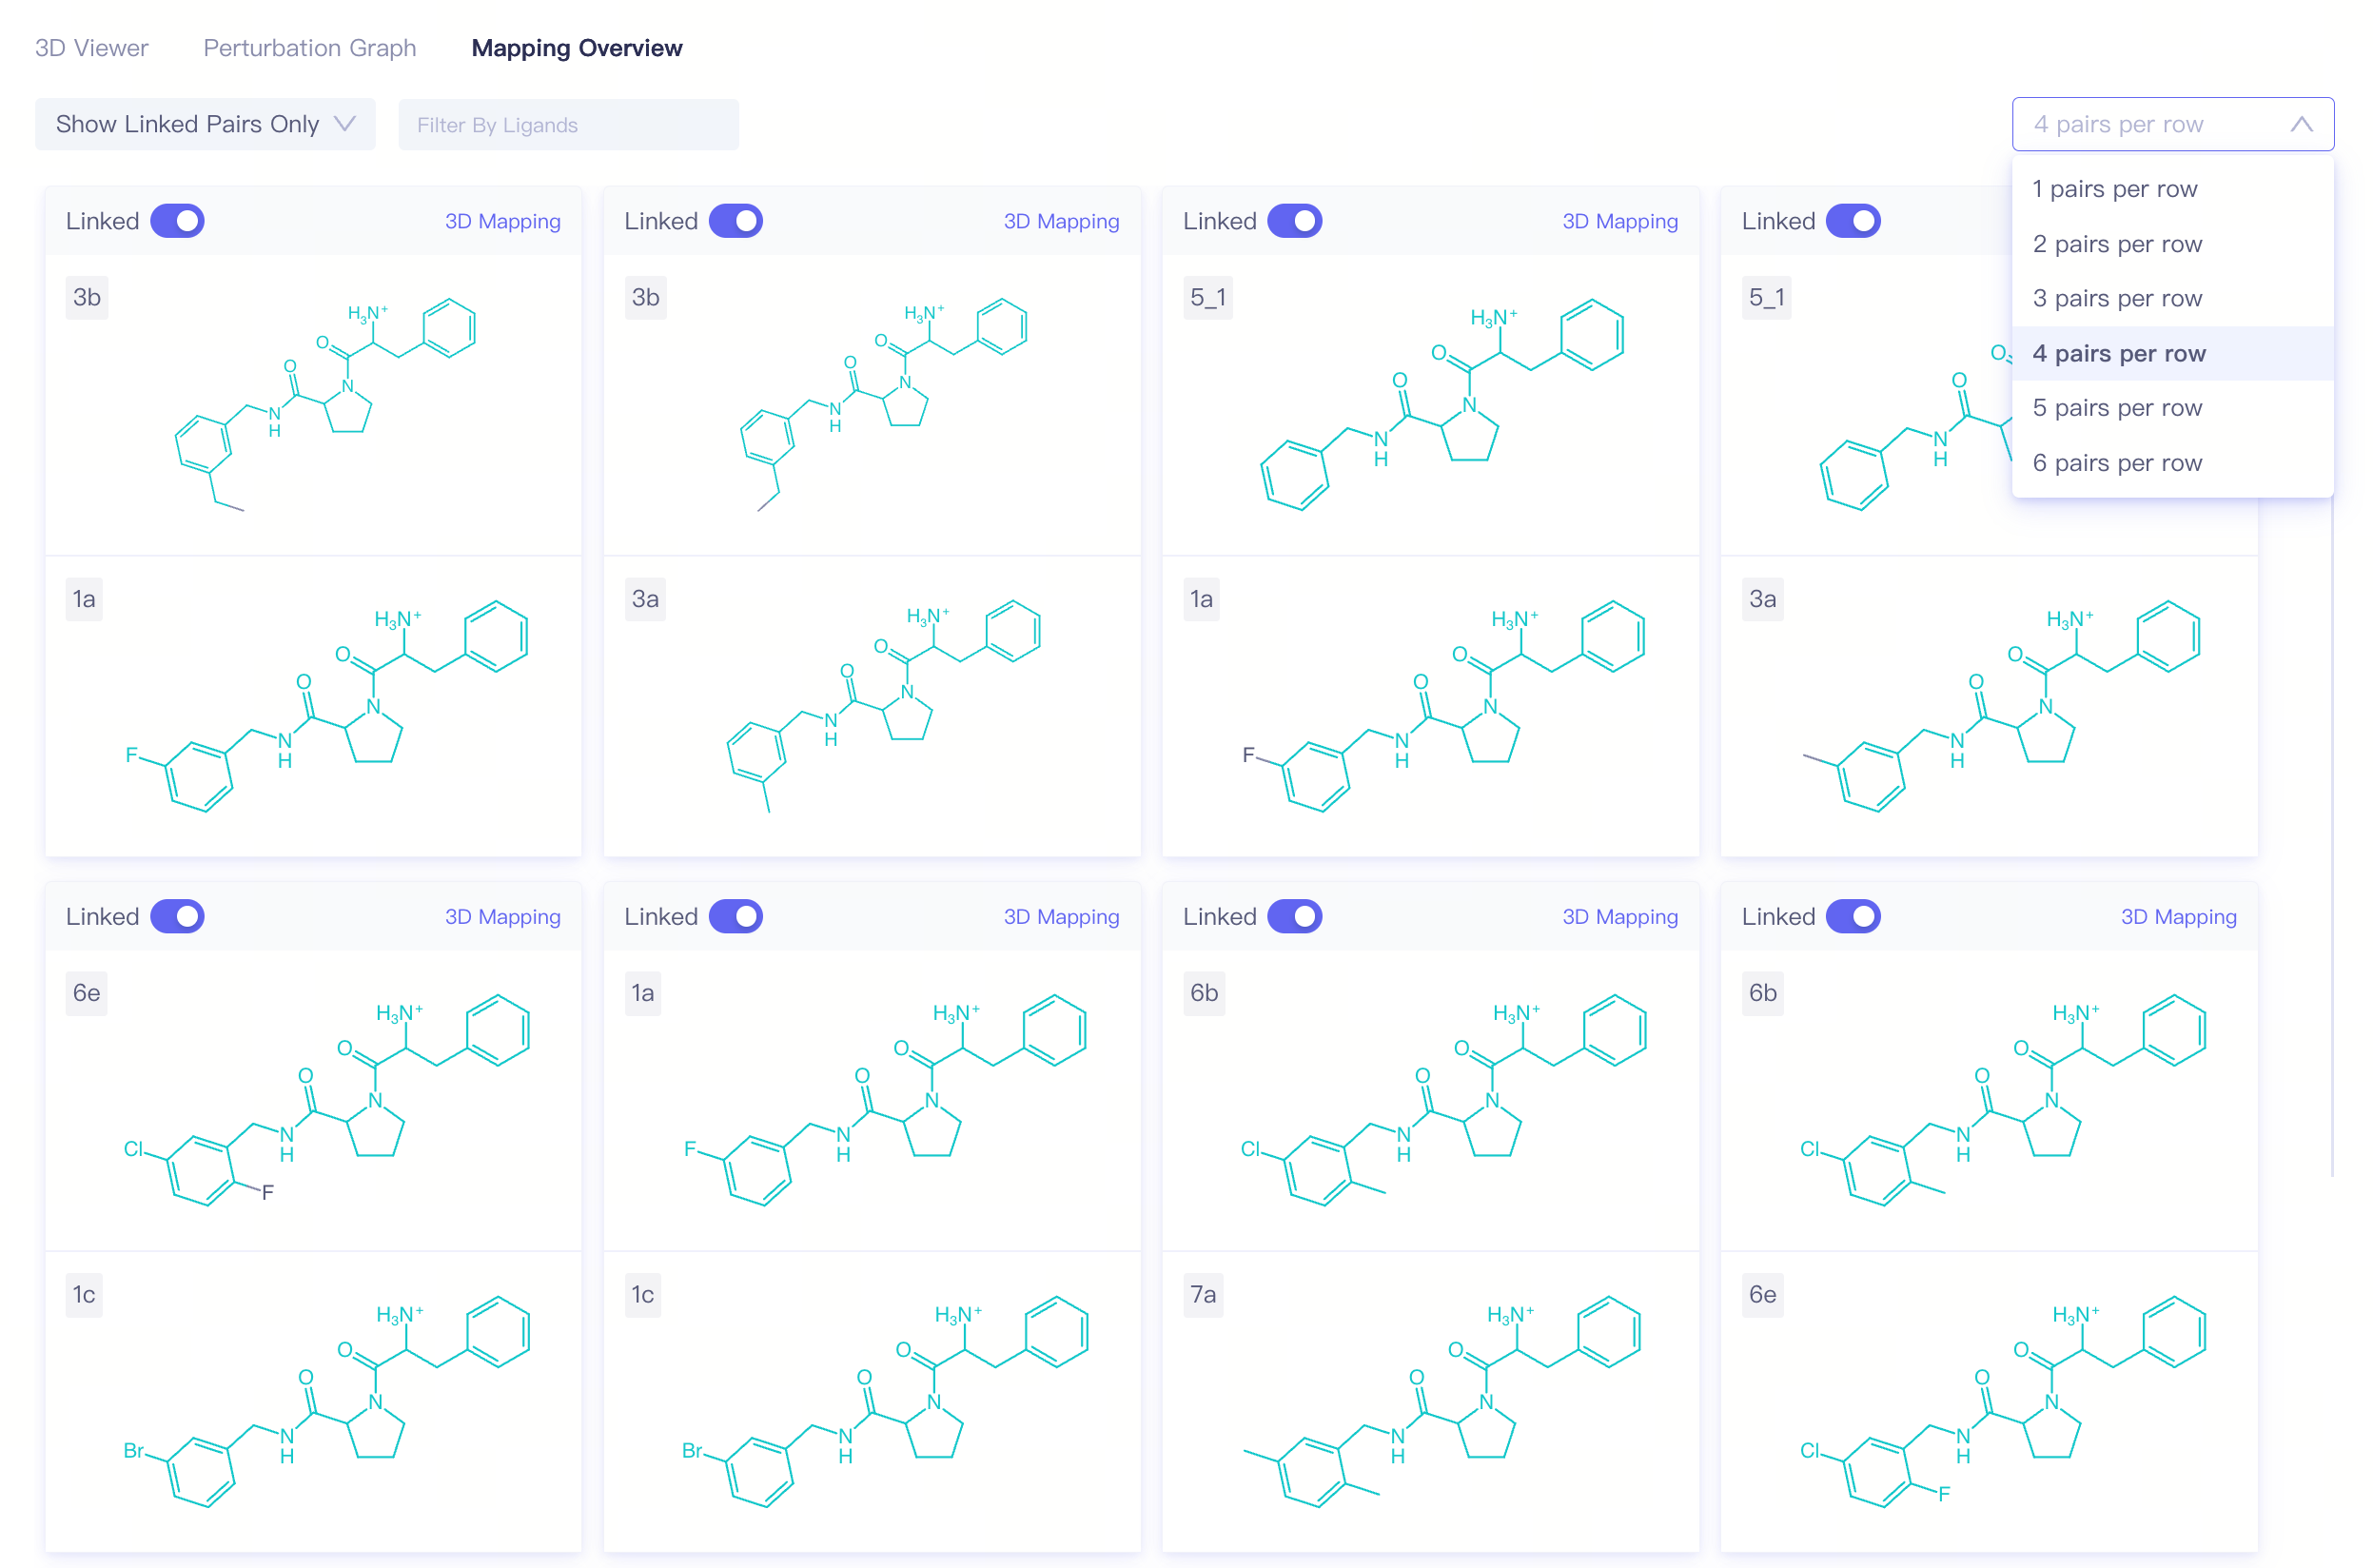Viewport: 2373px width, 1568px height.
Task: Open 3D Mapping for 5_1–1a pair
Action: (x=1619, y=221)
